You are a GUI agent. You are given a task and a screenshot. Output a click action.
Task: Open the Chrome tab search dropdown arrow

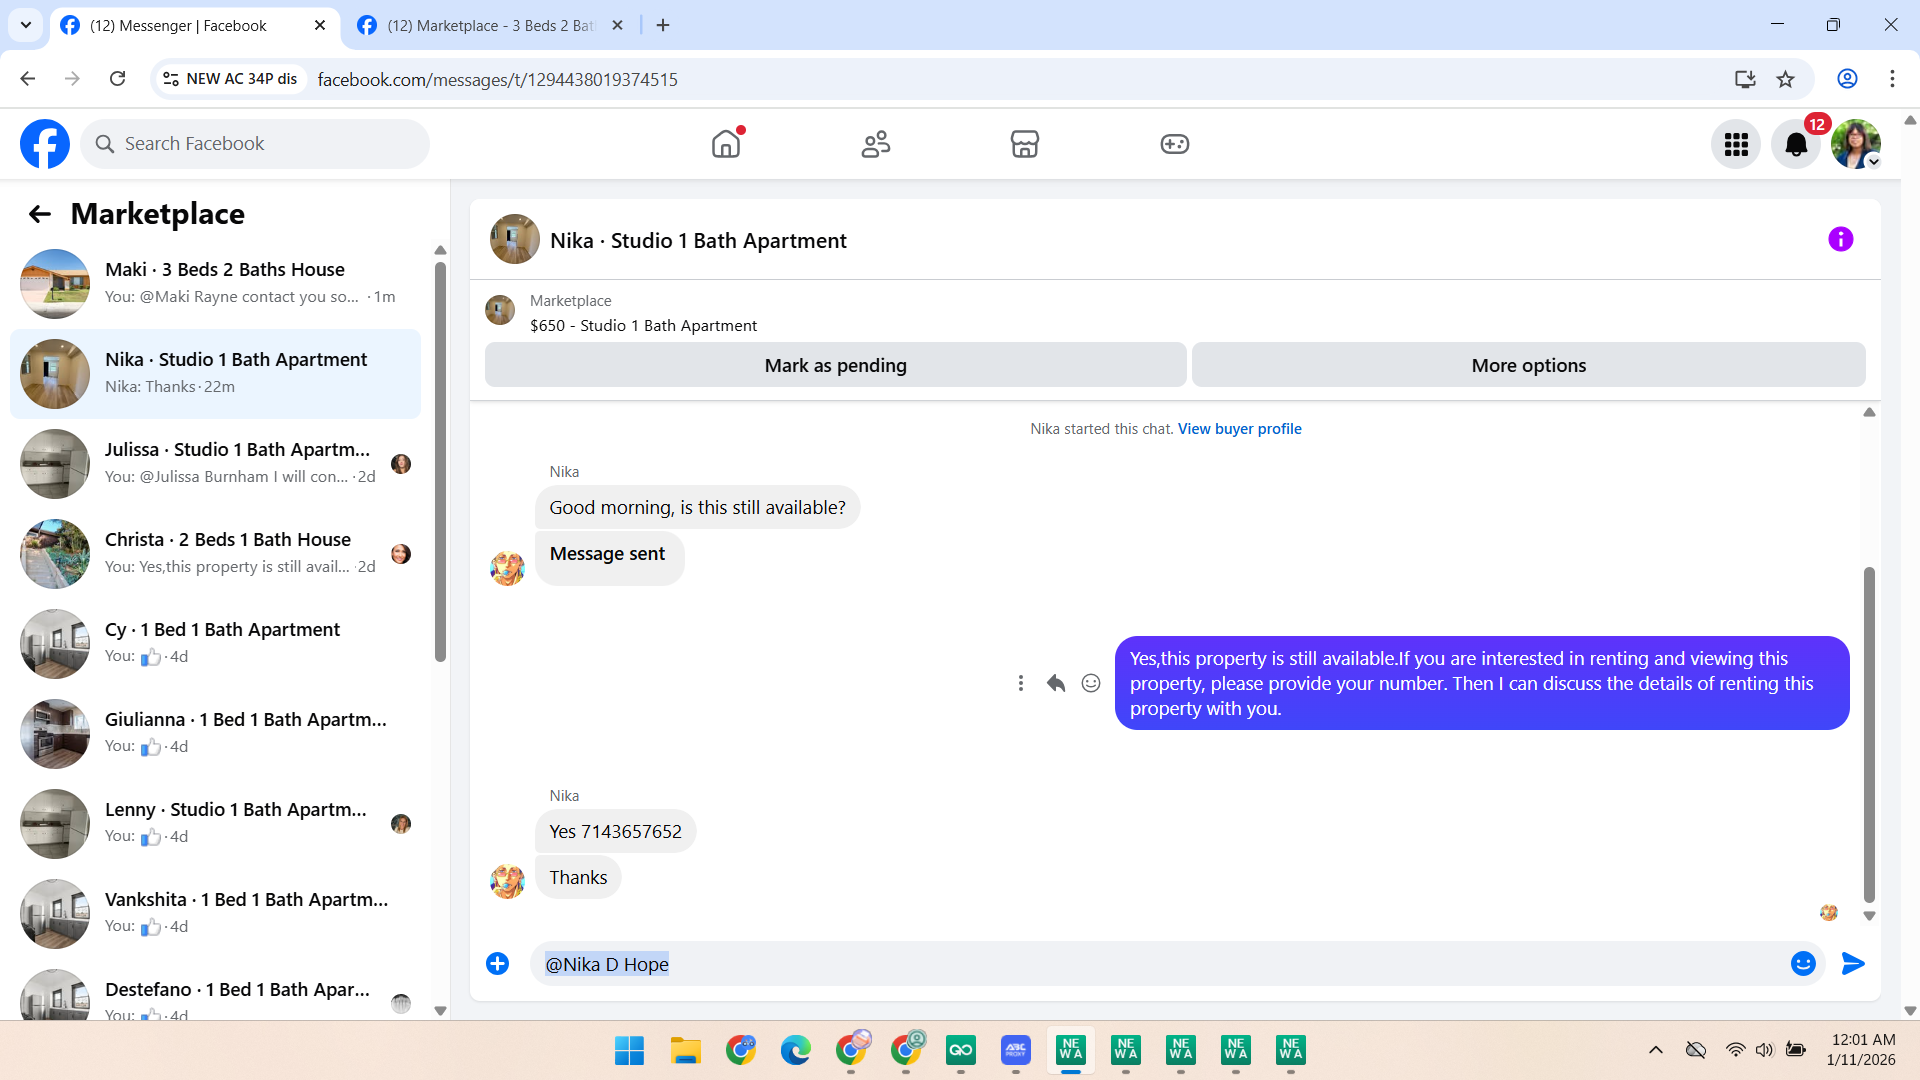click(26, 25)
